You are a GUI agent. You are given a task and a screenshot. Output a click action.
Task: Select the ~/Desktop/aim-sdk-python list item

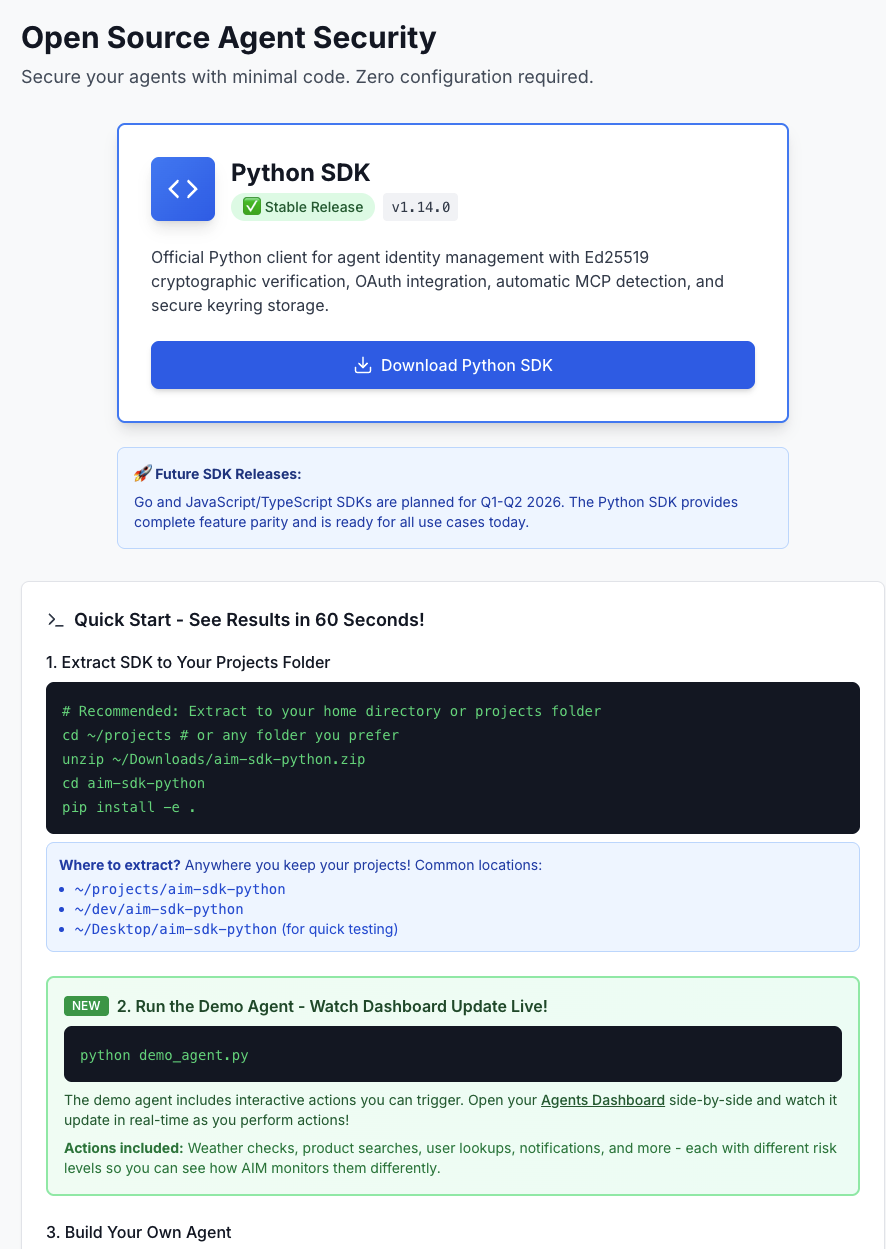[176, 929]
